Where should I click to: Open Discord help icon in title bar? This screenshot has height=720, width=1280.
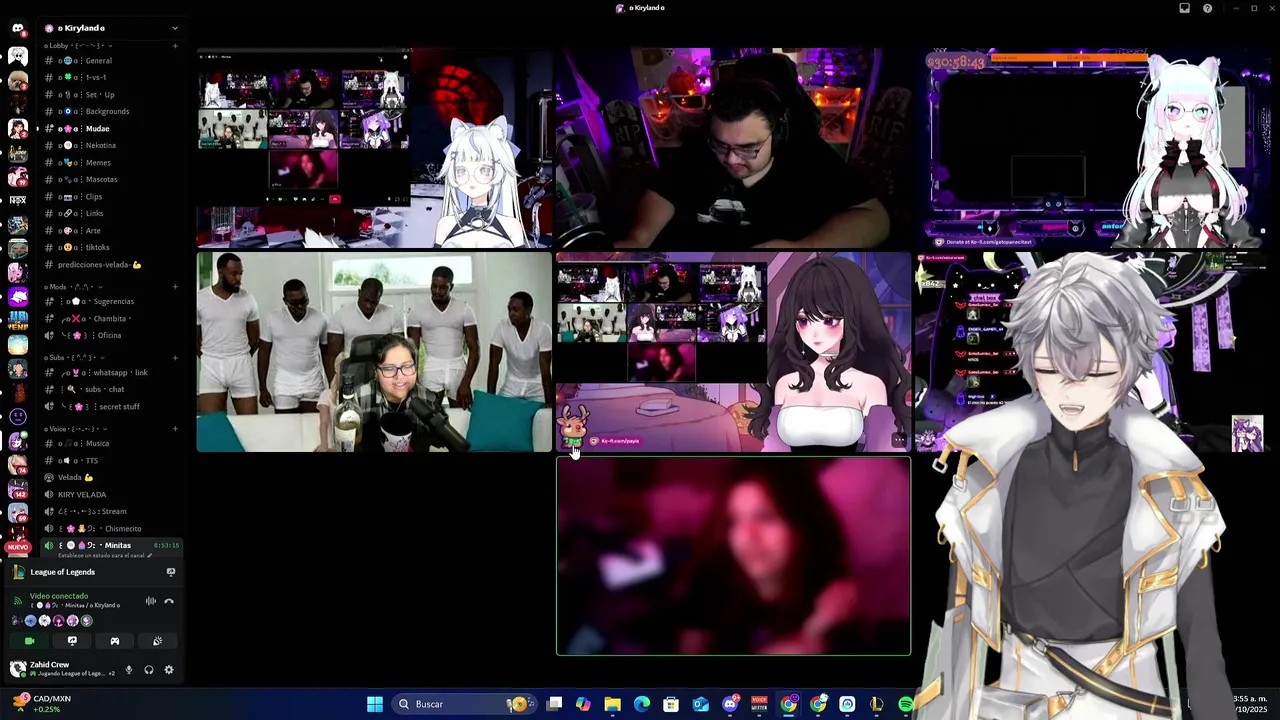click(1207, 8)
